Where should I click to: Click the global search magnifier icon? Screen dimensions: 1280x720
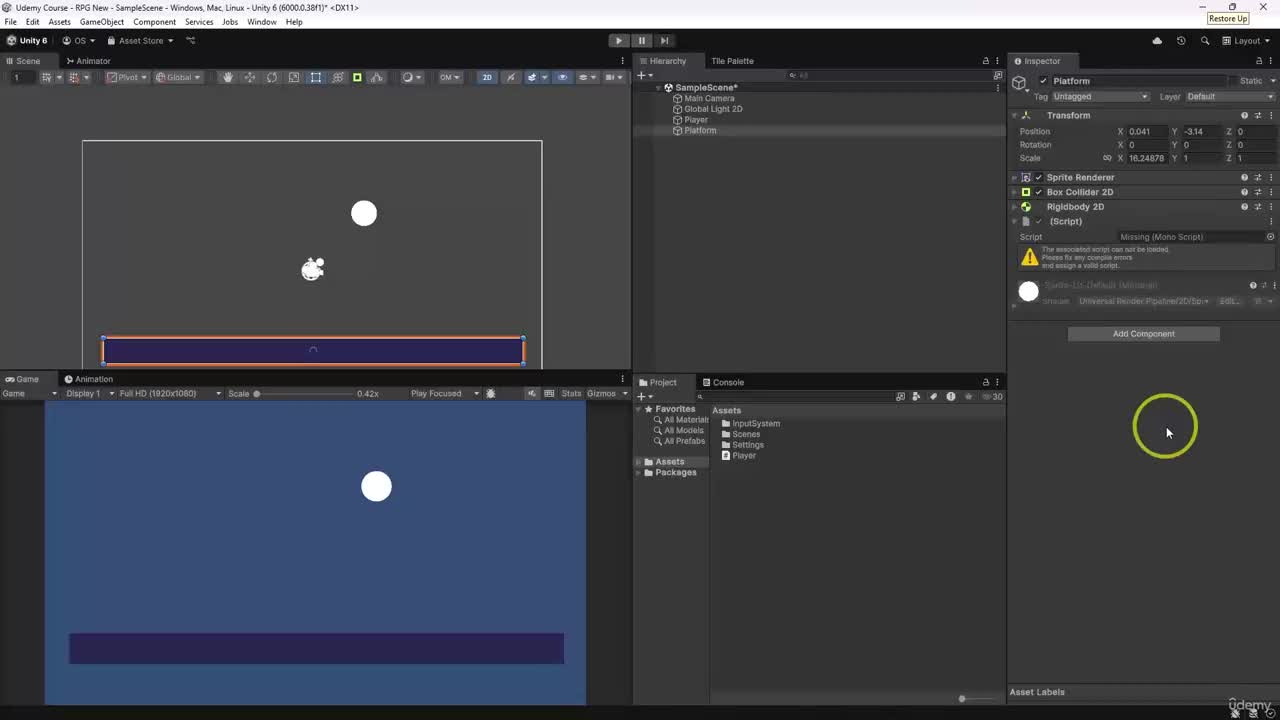1204,41
